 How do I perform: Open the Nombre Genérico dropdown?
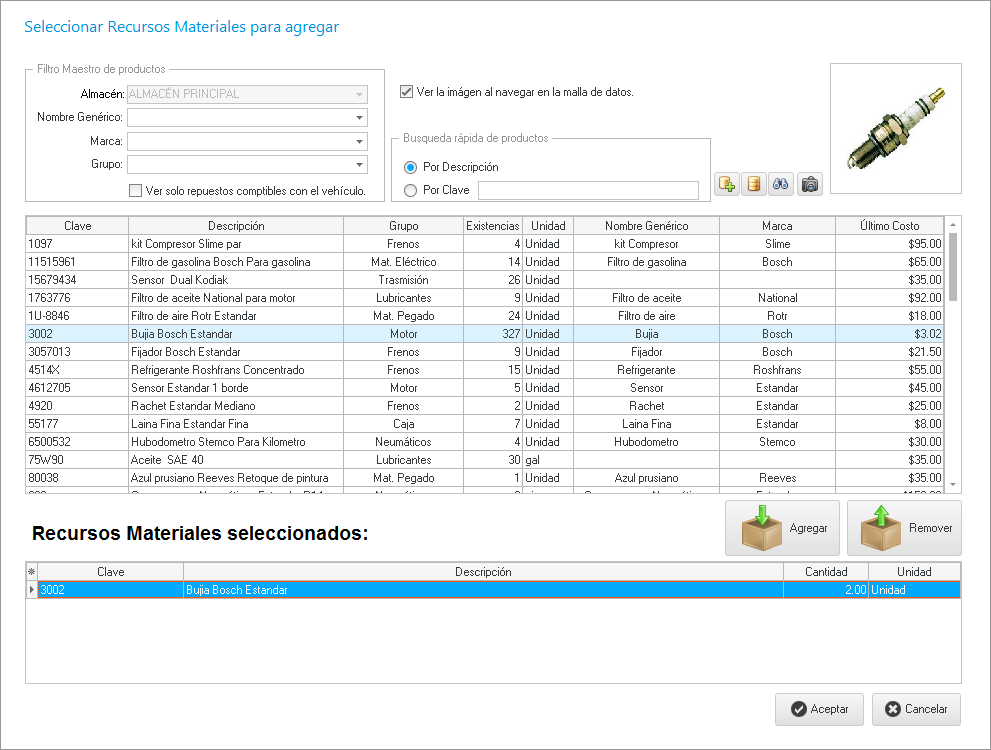click(x=359, y=118)
